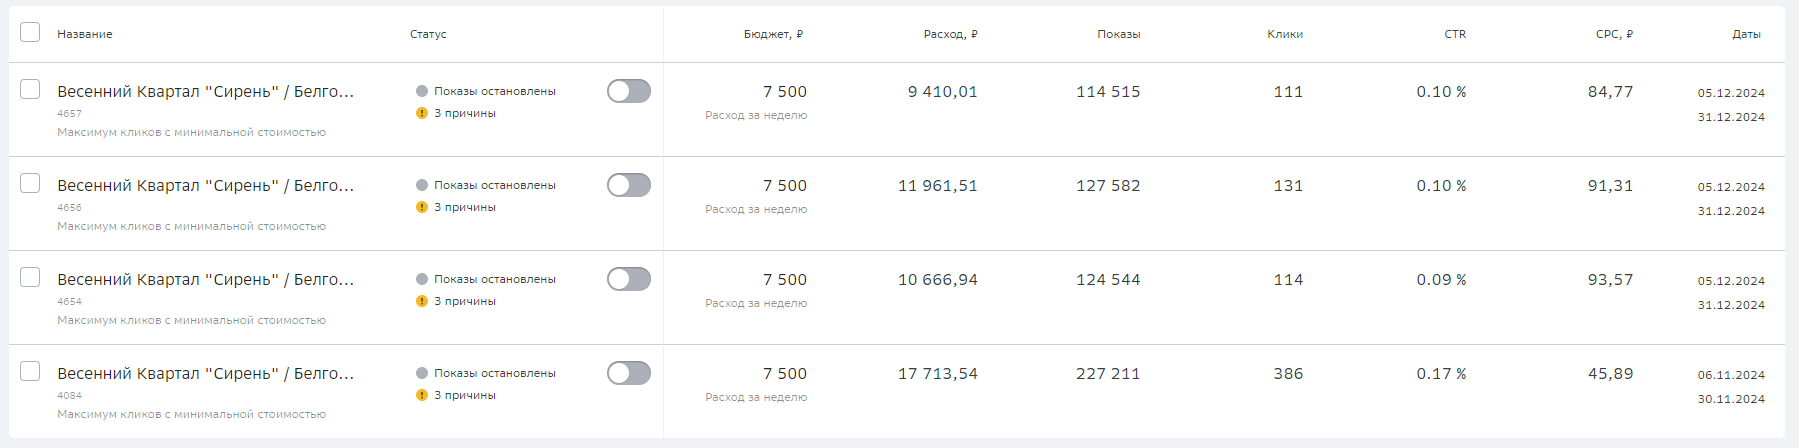Click the yellow warning icon for campaign 4657
The height and width of the screenshot is (448, 1799).
(x=422, y=113)
